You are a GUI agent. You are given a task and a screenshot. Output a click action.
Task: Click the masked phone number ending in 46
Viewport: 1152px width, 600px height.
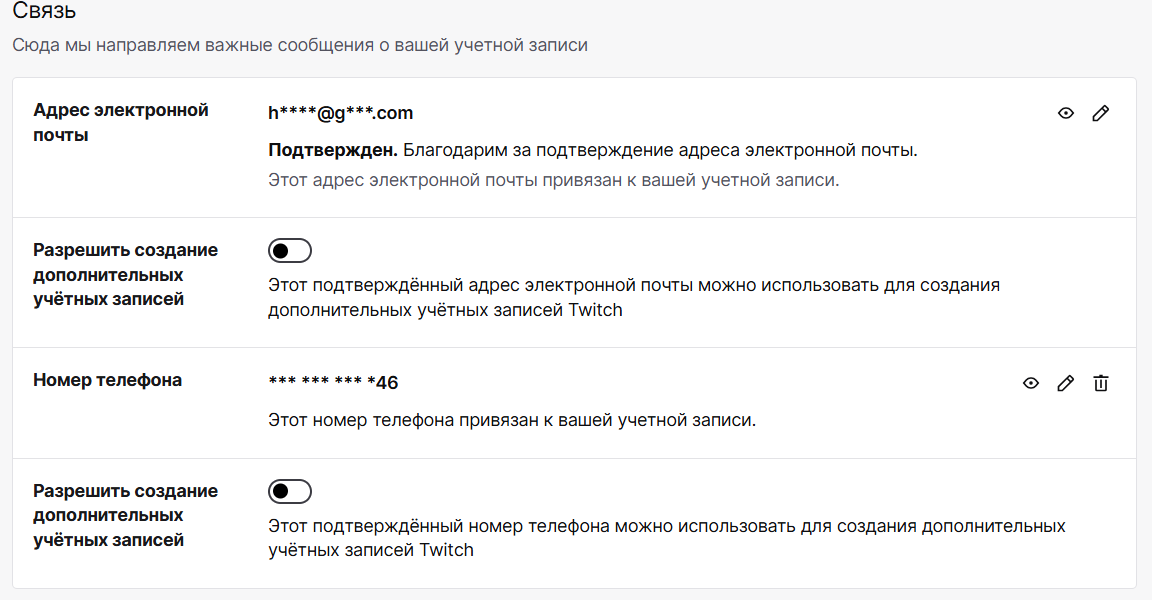click(334, 382)
